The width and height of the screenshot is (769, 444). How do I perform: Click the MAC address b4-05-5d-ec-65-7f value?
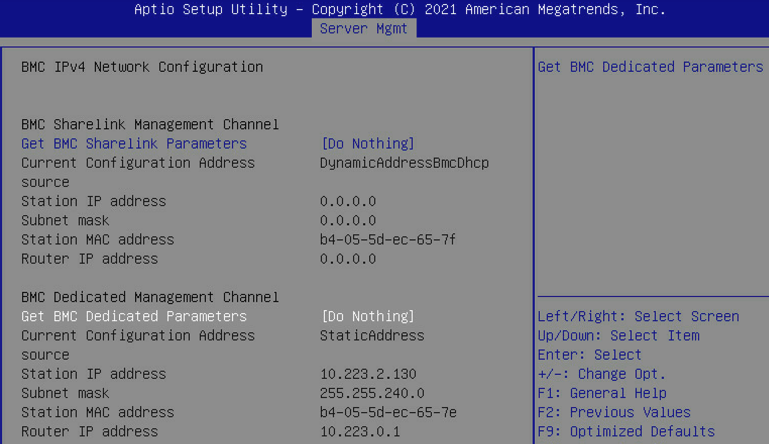[388, 240]
